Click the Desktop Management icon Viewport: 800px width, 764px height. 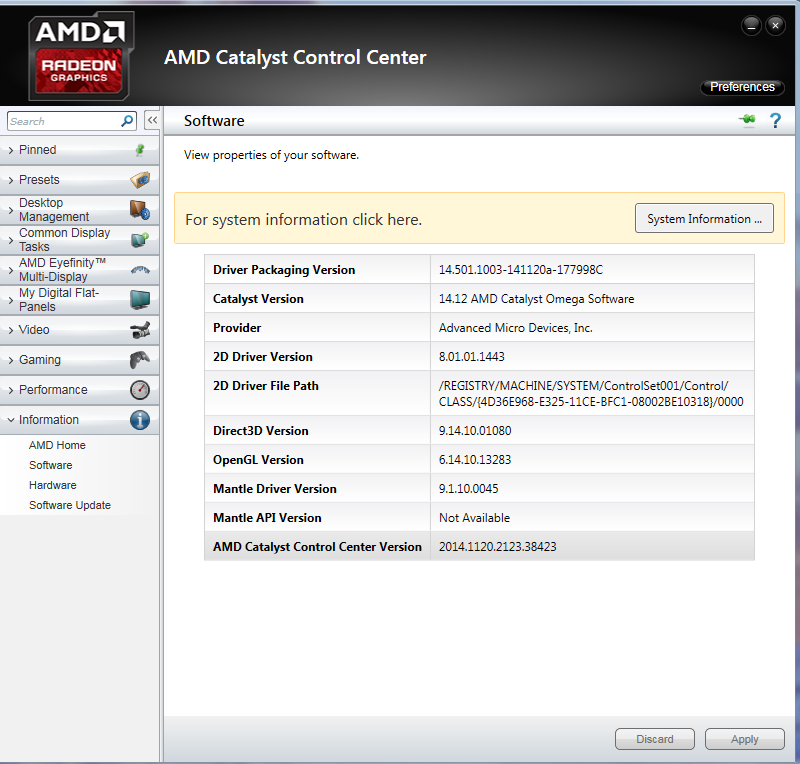pyautogui.click(x=140, y=210)
